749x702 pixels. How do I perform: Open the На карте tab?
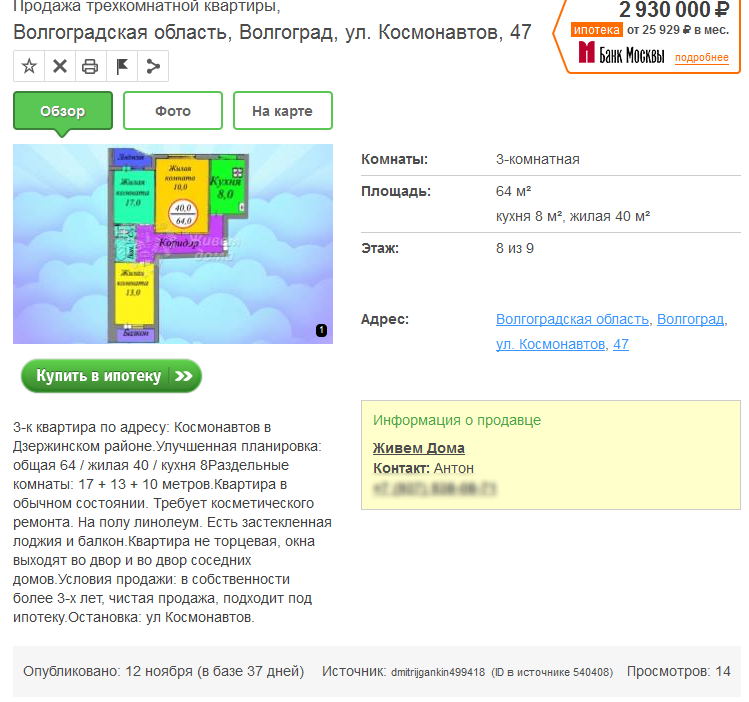[x=283, y=111]
